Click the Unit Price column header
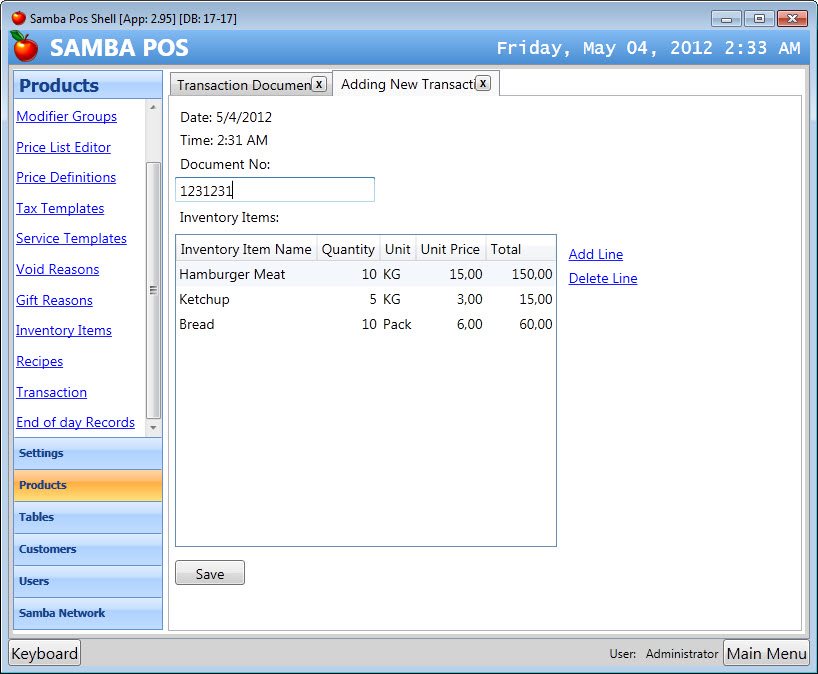The width and height of the screenshot is (818, 674). coord(450,249)
